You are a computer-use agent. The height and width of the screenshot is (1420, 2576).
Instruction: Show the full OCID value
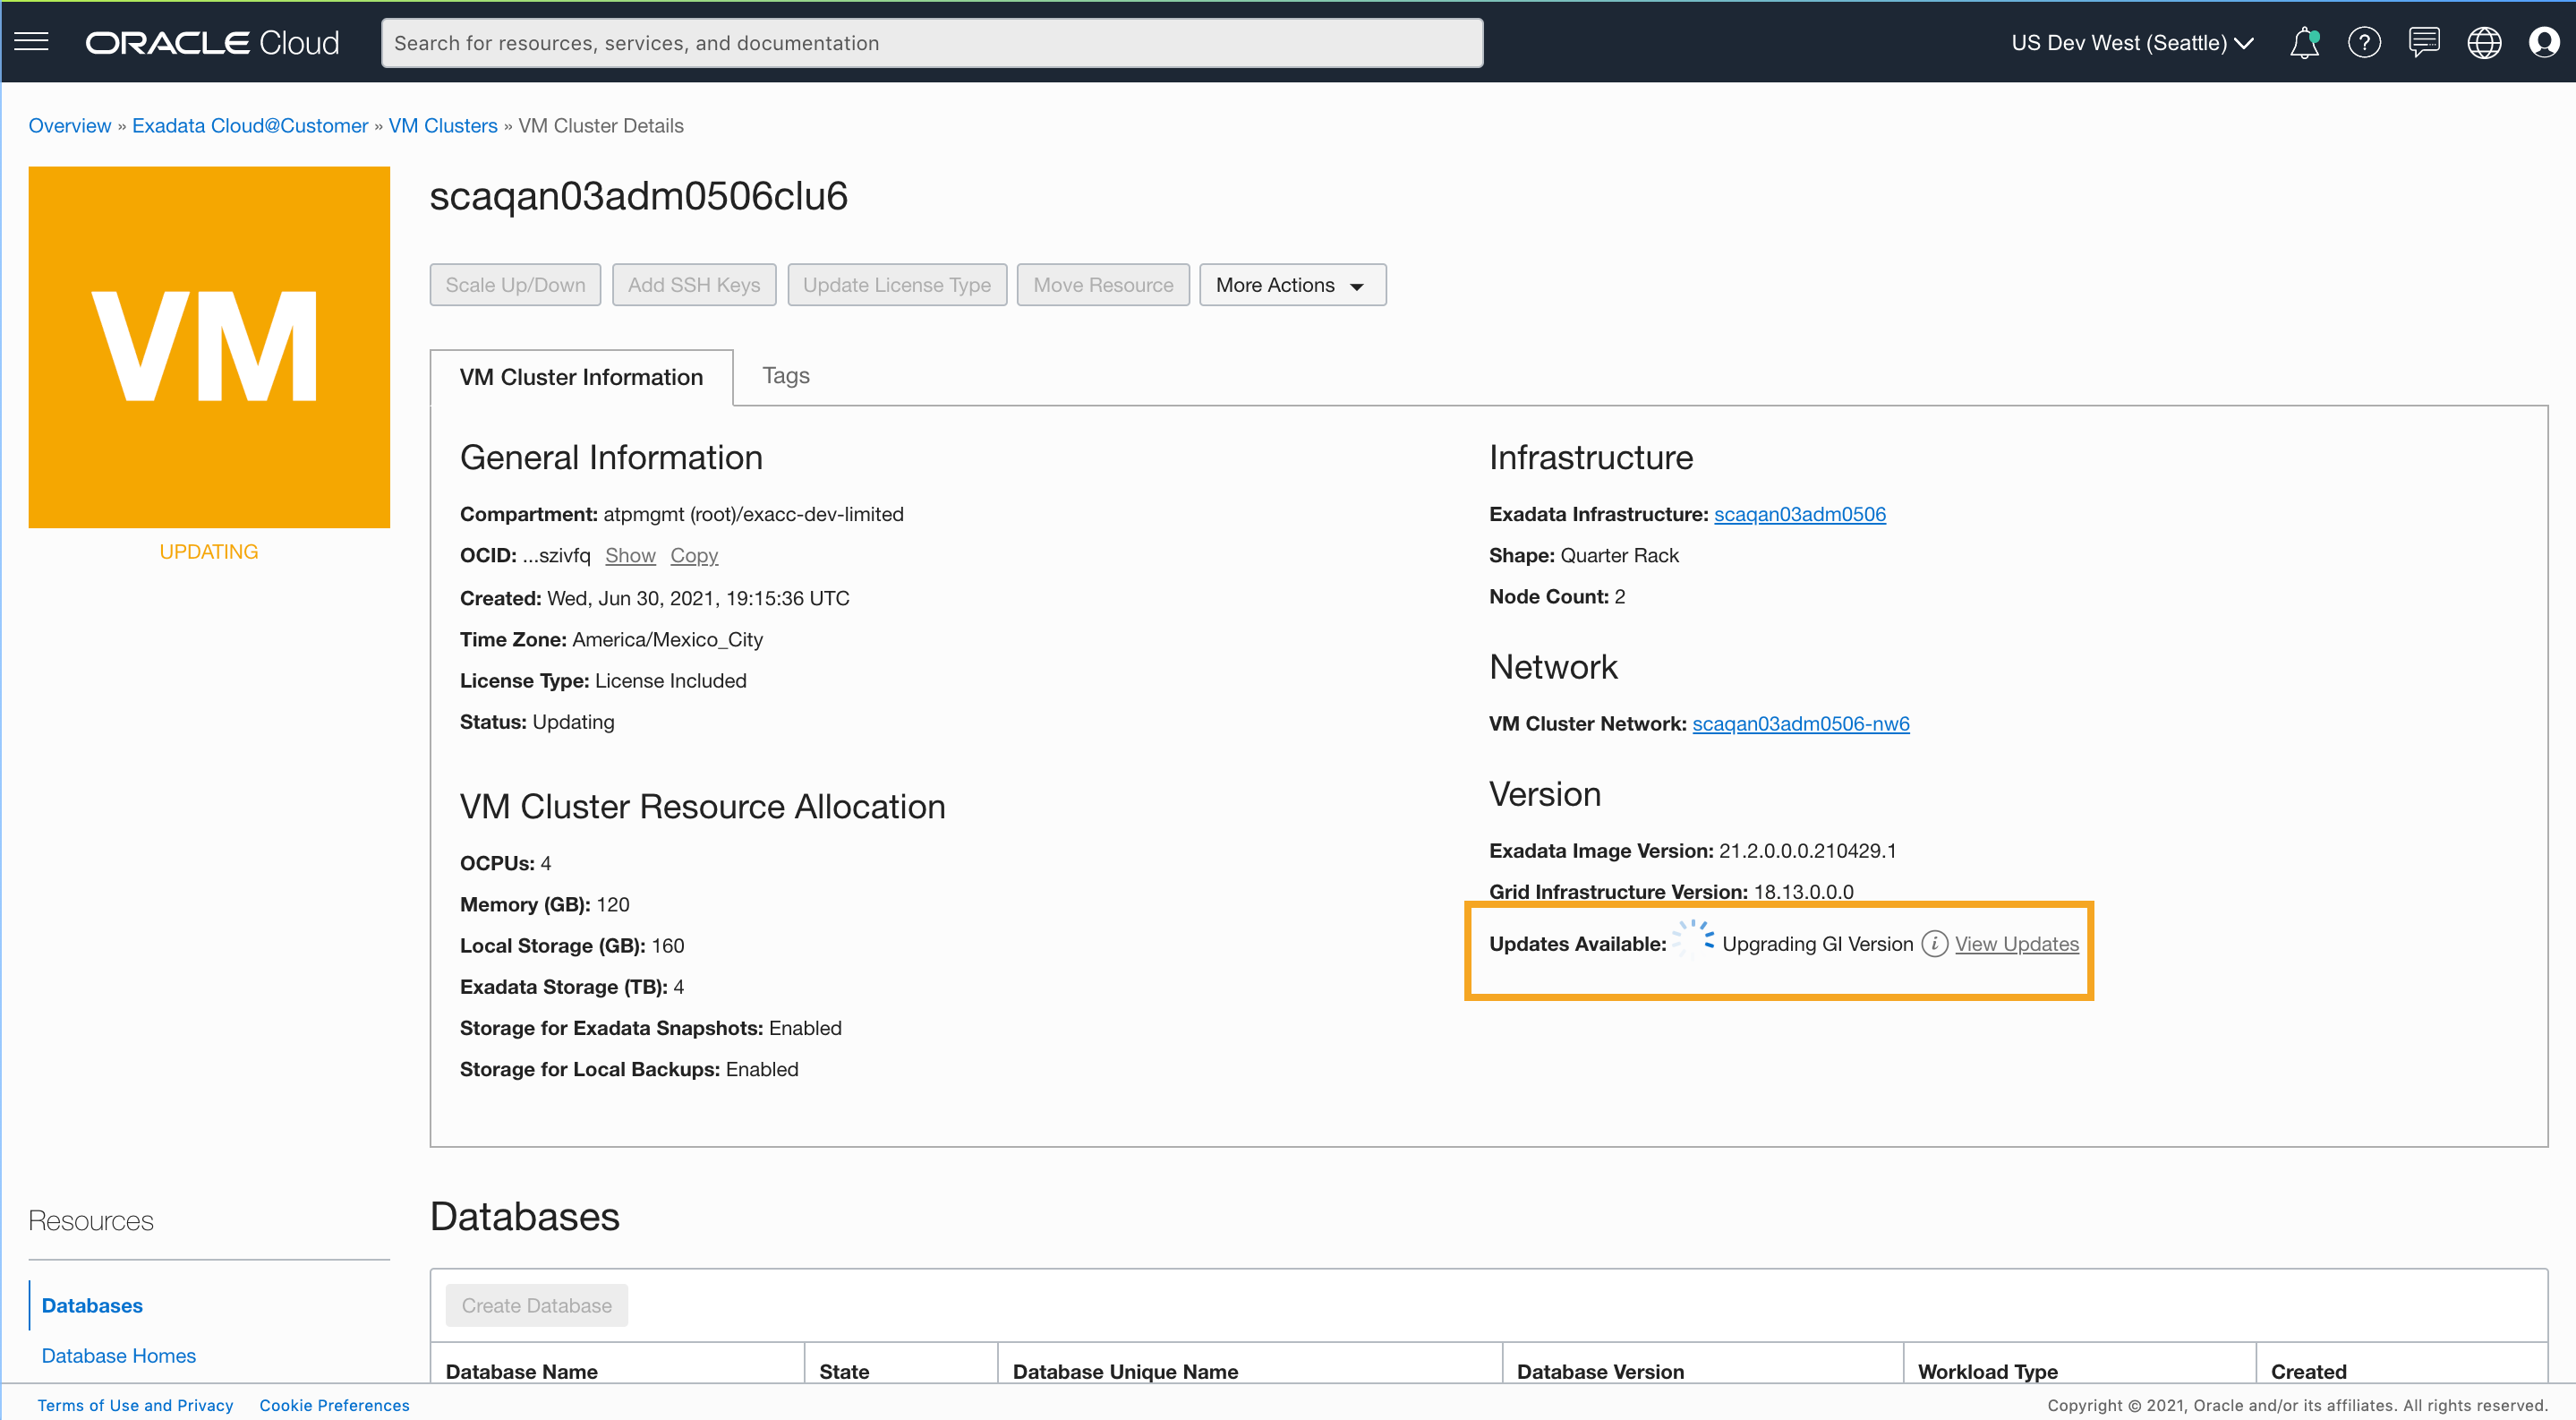(630, 556)
